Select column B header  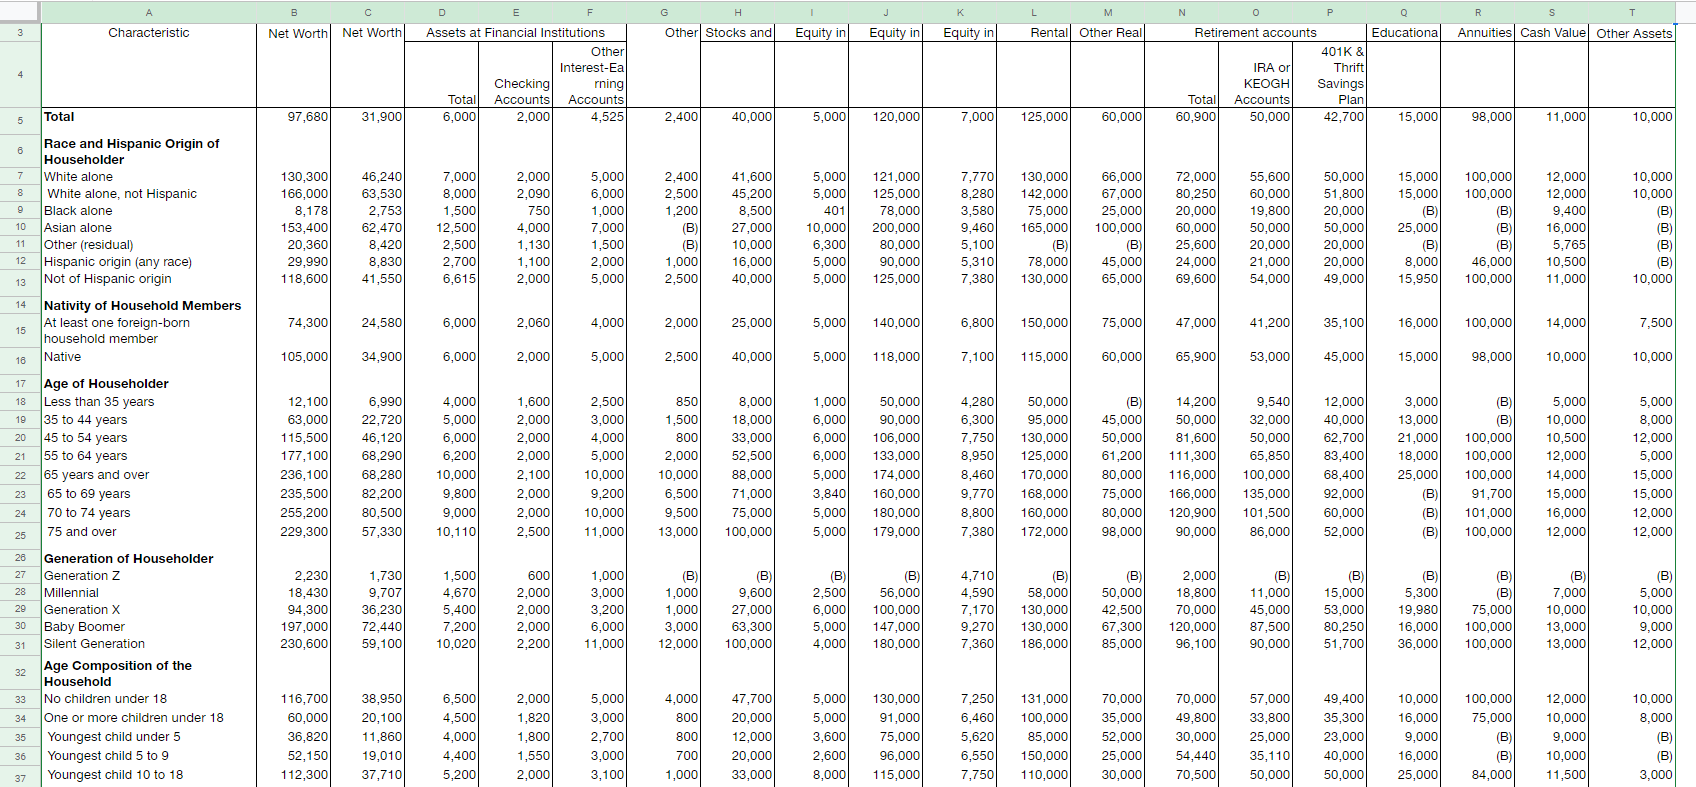tap(294, 12)
